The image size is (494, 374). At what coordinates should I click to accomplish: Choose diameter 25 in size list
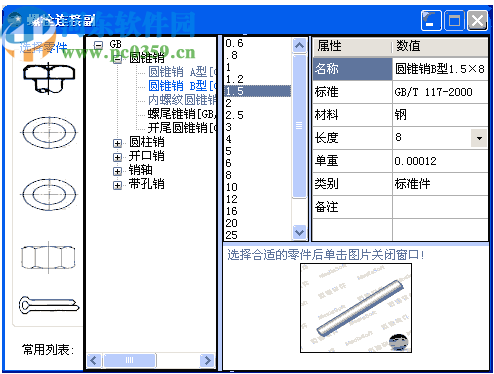[x=258, y=235]
